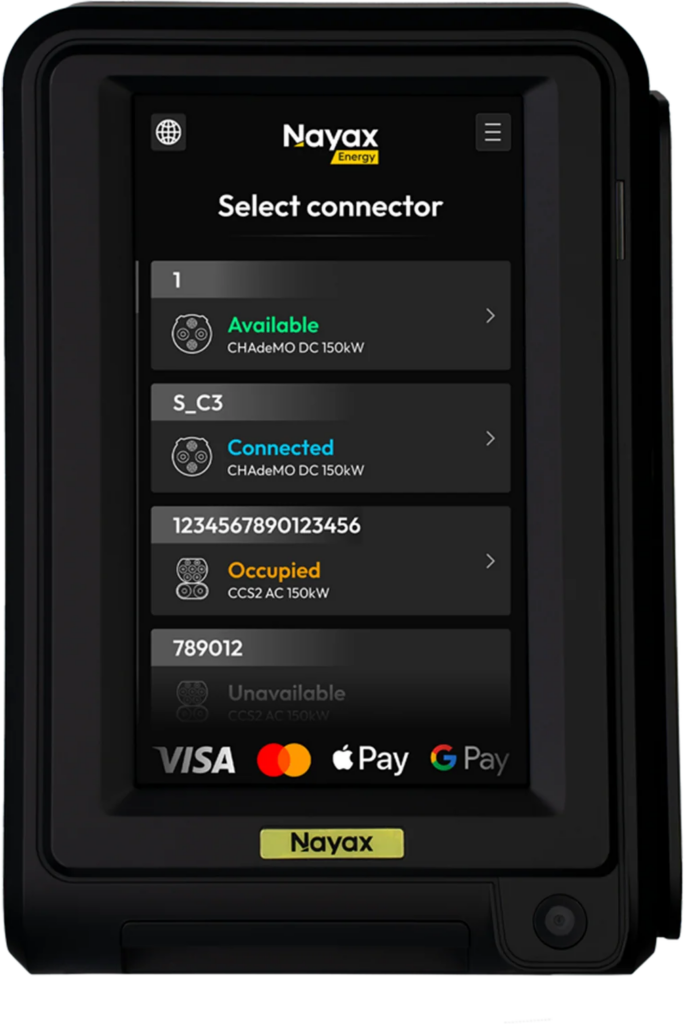Tap the CHAdeMO plug icon on S_C3
This screenshot has height=1024, width=684.
[x=191, y=456]
